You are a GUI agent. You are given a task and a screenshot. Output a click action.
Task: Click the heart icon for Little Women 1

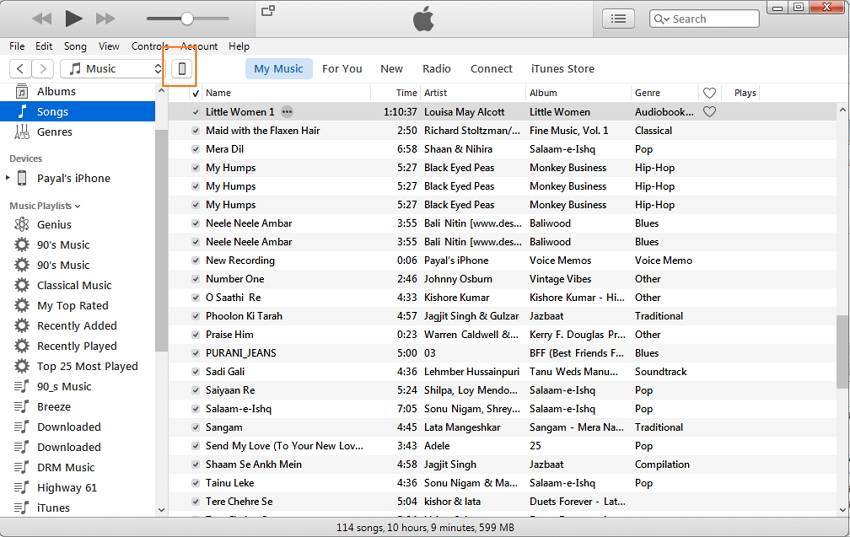[709, 112]
